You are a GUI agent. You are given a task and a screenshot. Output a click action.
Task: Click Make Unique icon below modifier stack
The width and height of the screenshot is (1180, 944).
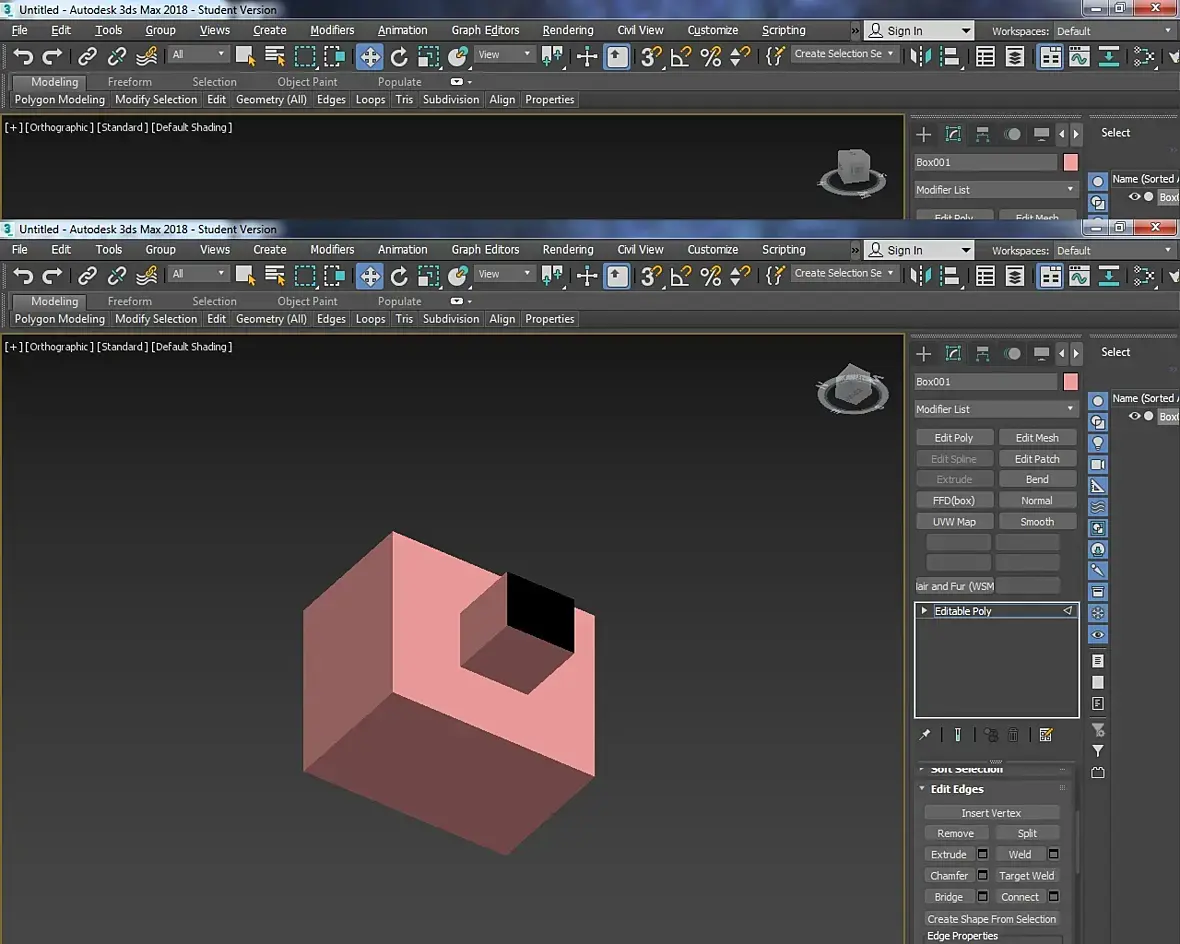(x=990, y=735)
